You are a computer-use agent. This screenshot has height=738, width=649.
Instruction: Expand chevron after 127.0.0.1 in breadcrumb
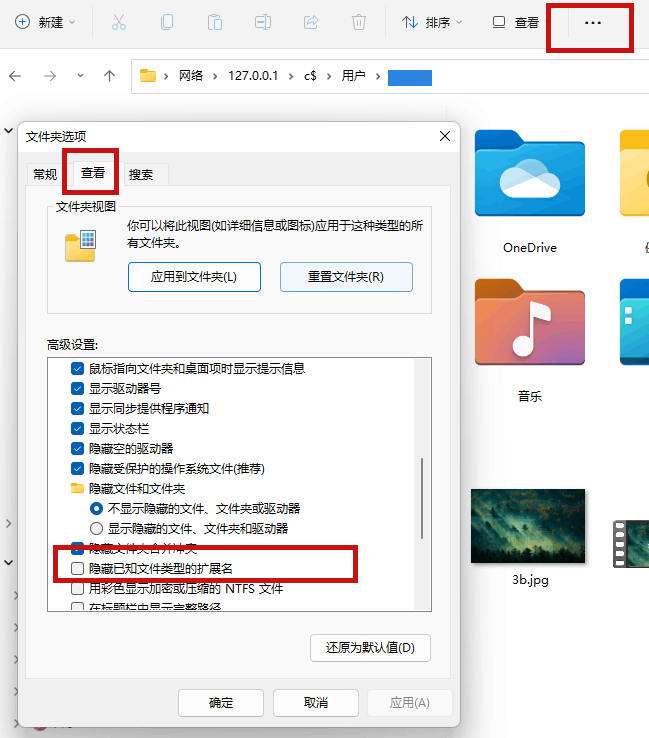pos(291,76)
